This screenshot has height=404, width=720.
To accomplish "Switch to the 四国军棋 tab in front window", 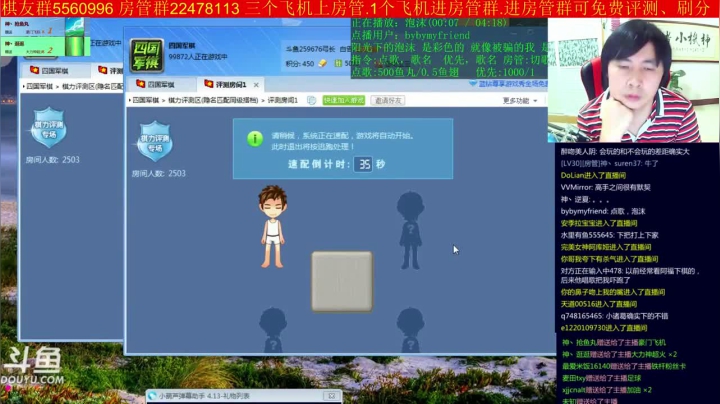I will tap(161, 84).
